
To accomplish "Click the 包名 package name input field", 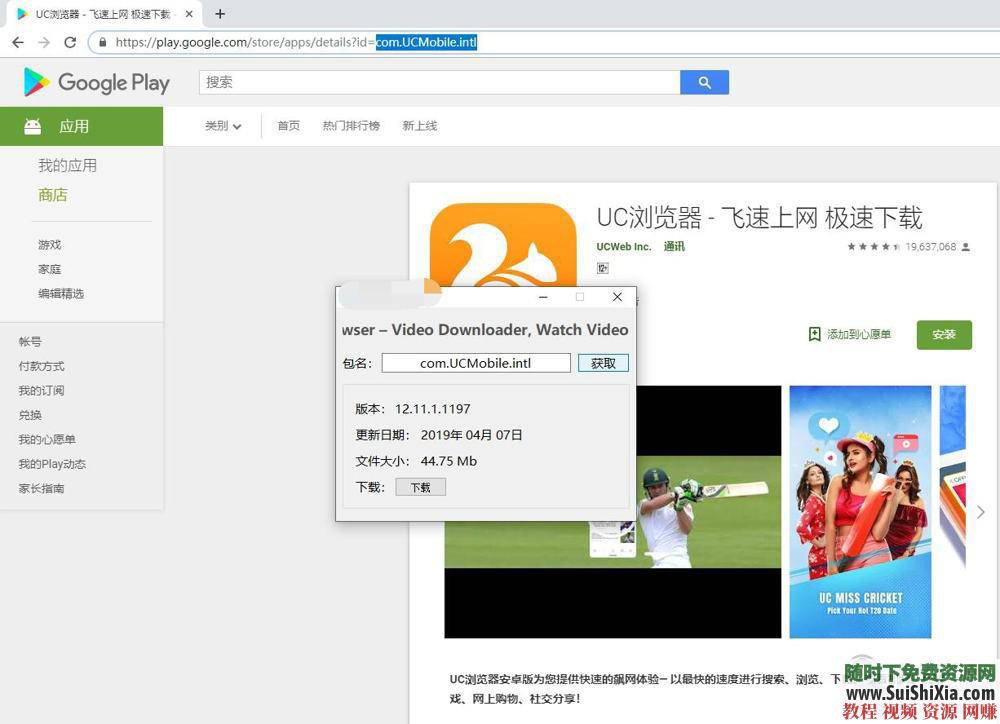I will [476, 363].
